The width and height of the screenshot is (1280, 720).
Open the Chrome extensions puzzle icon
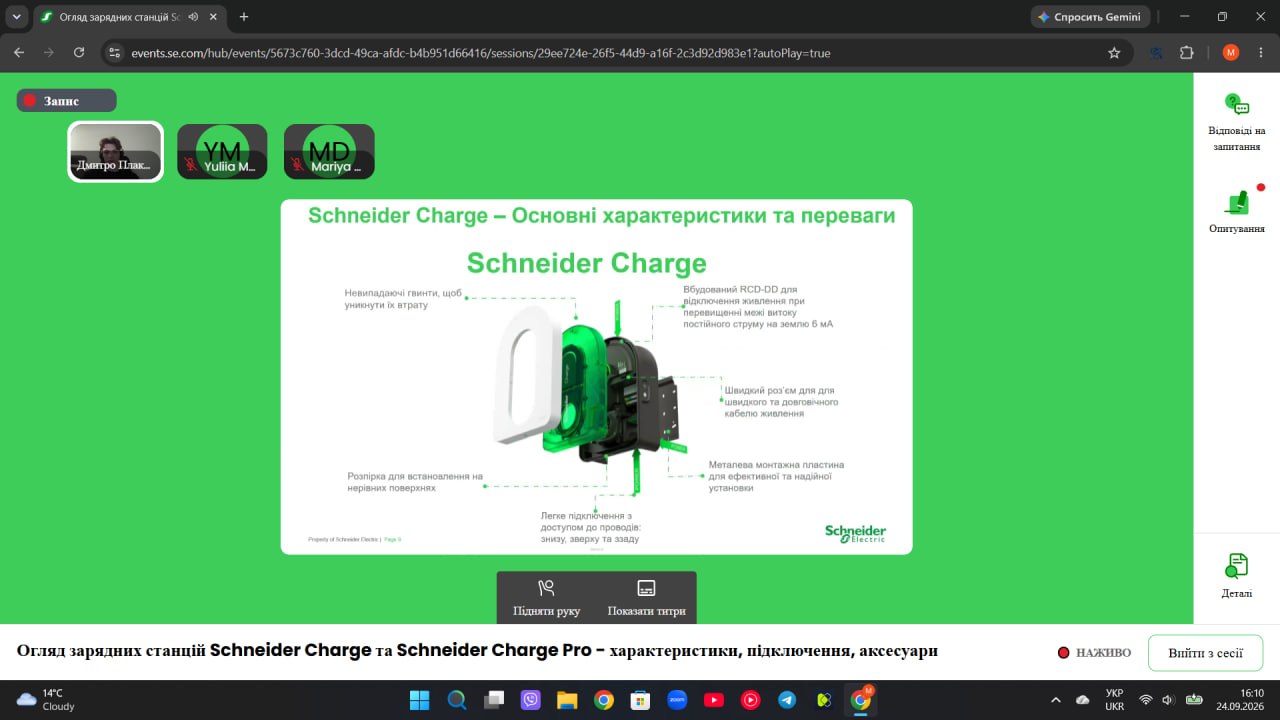pyautogui.click(x=1187, y=53)
